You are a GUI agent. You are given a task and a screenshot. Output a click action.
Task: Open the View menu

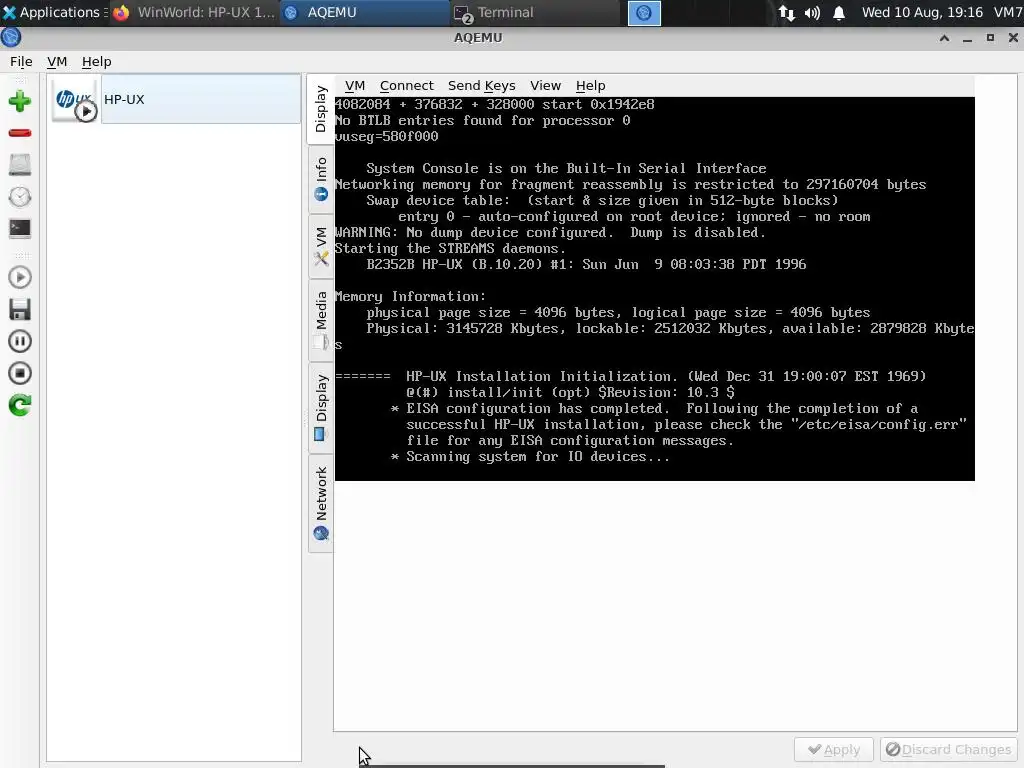545,86
